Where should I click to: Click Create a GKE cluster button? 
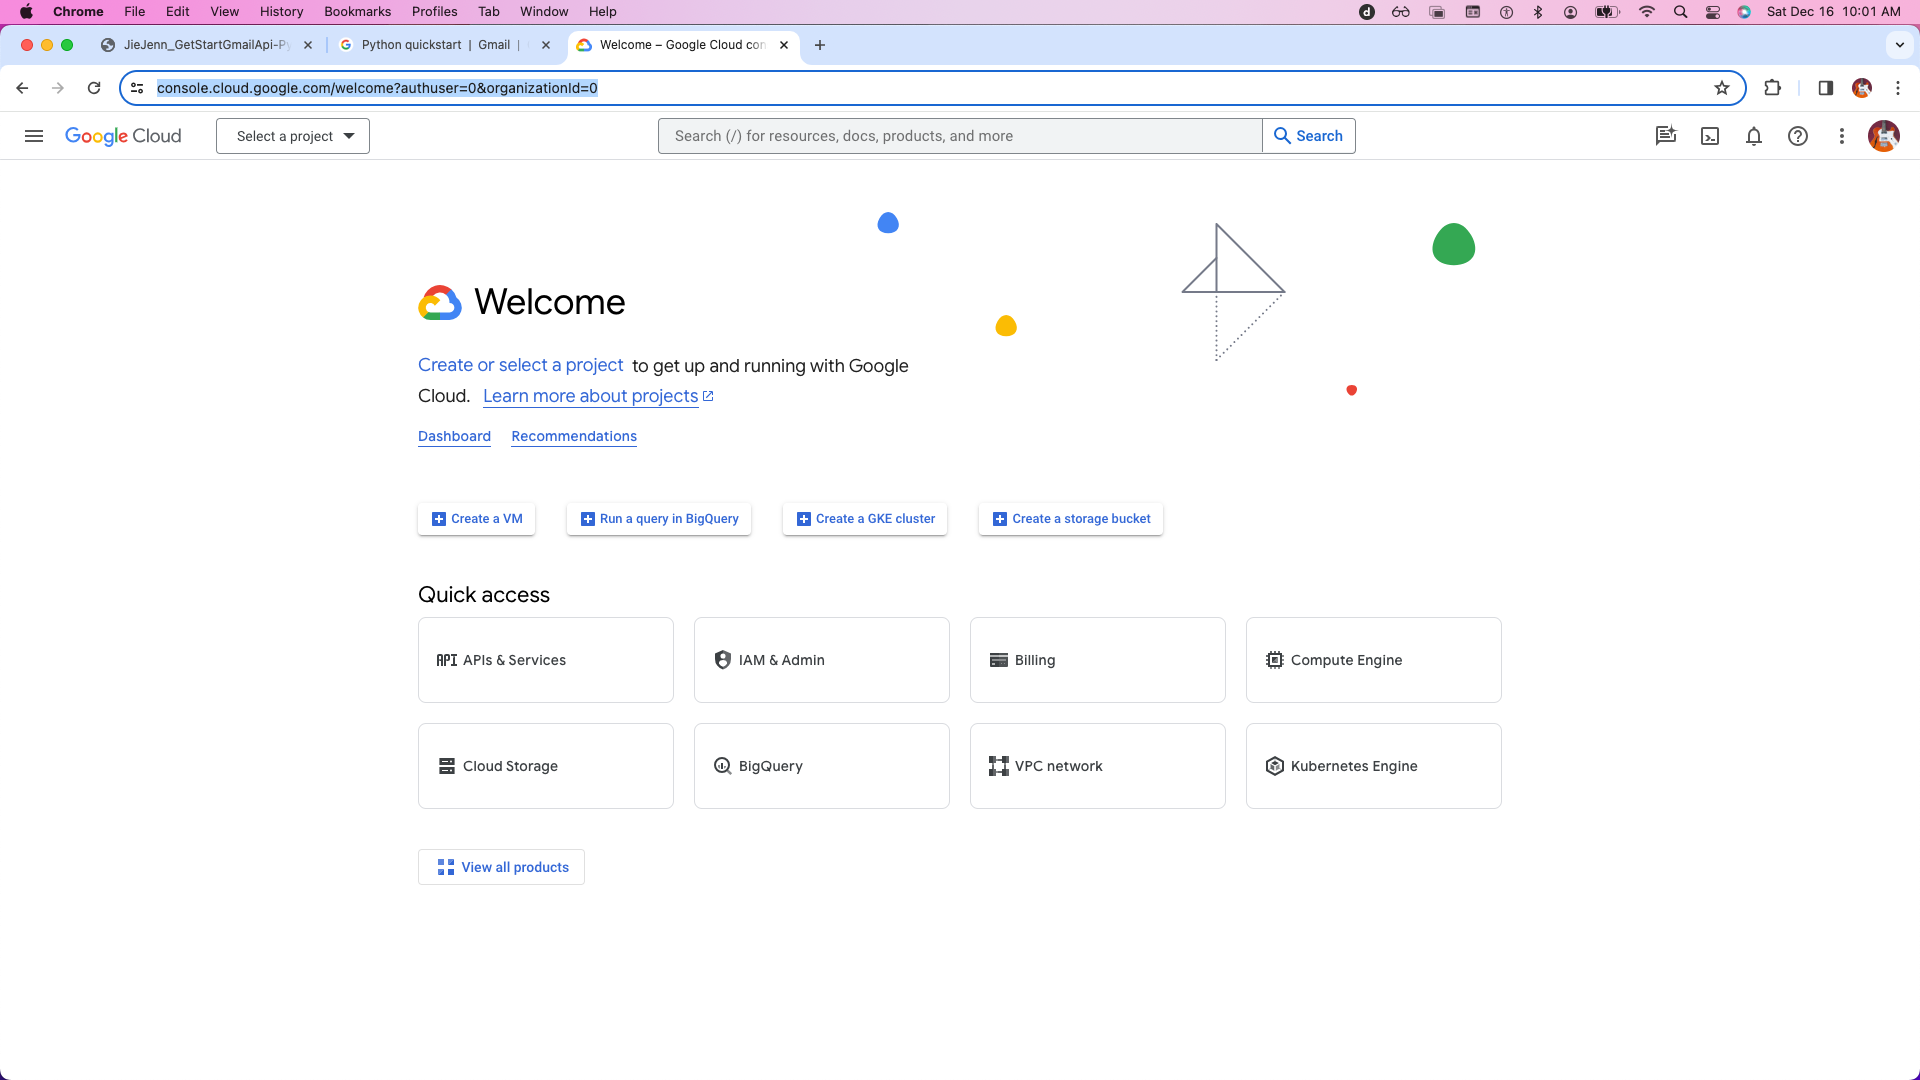point(865,519)
